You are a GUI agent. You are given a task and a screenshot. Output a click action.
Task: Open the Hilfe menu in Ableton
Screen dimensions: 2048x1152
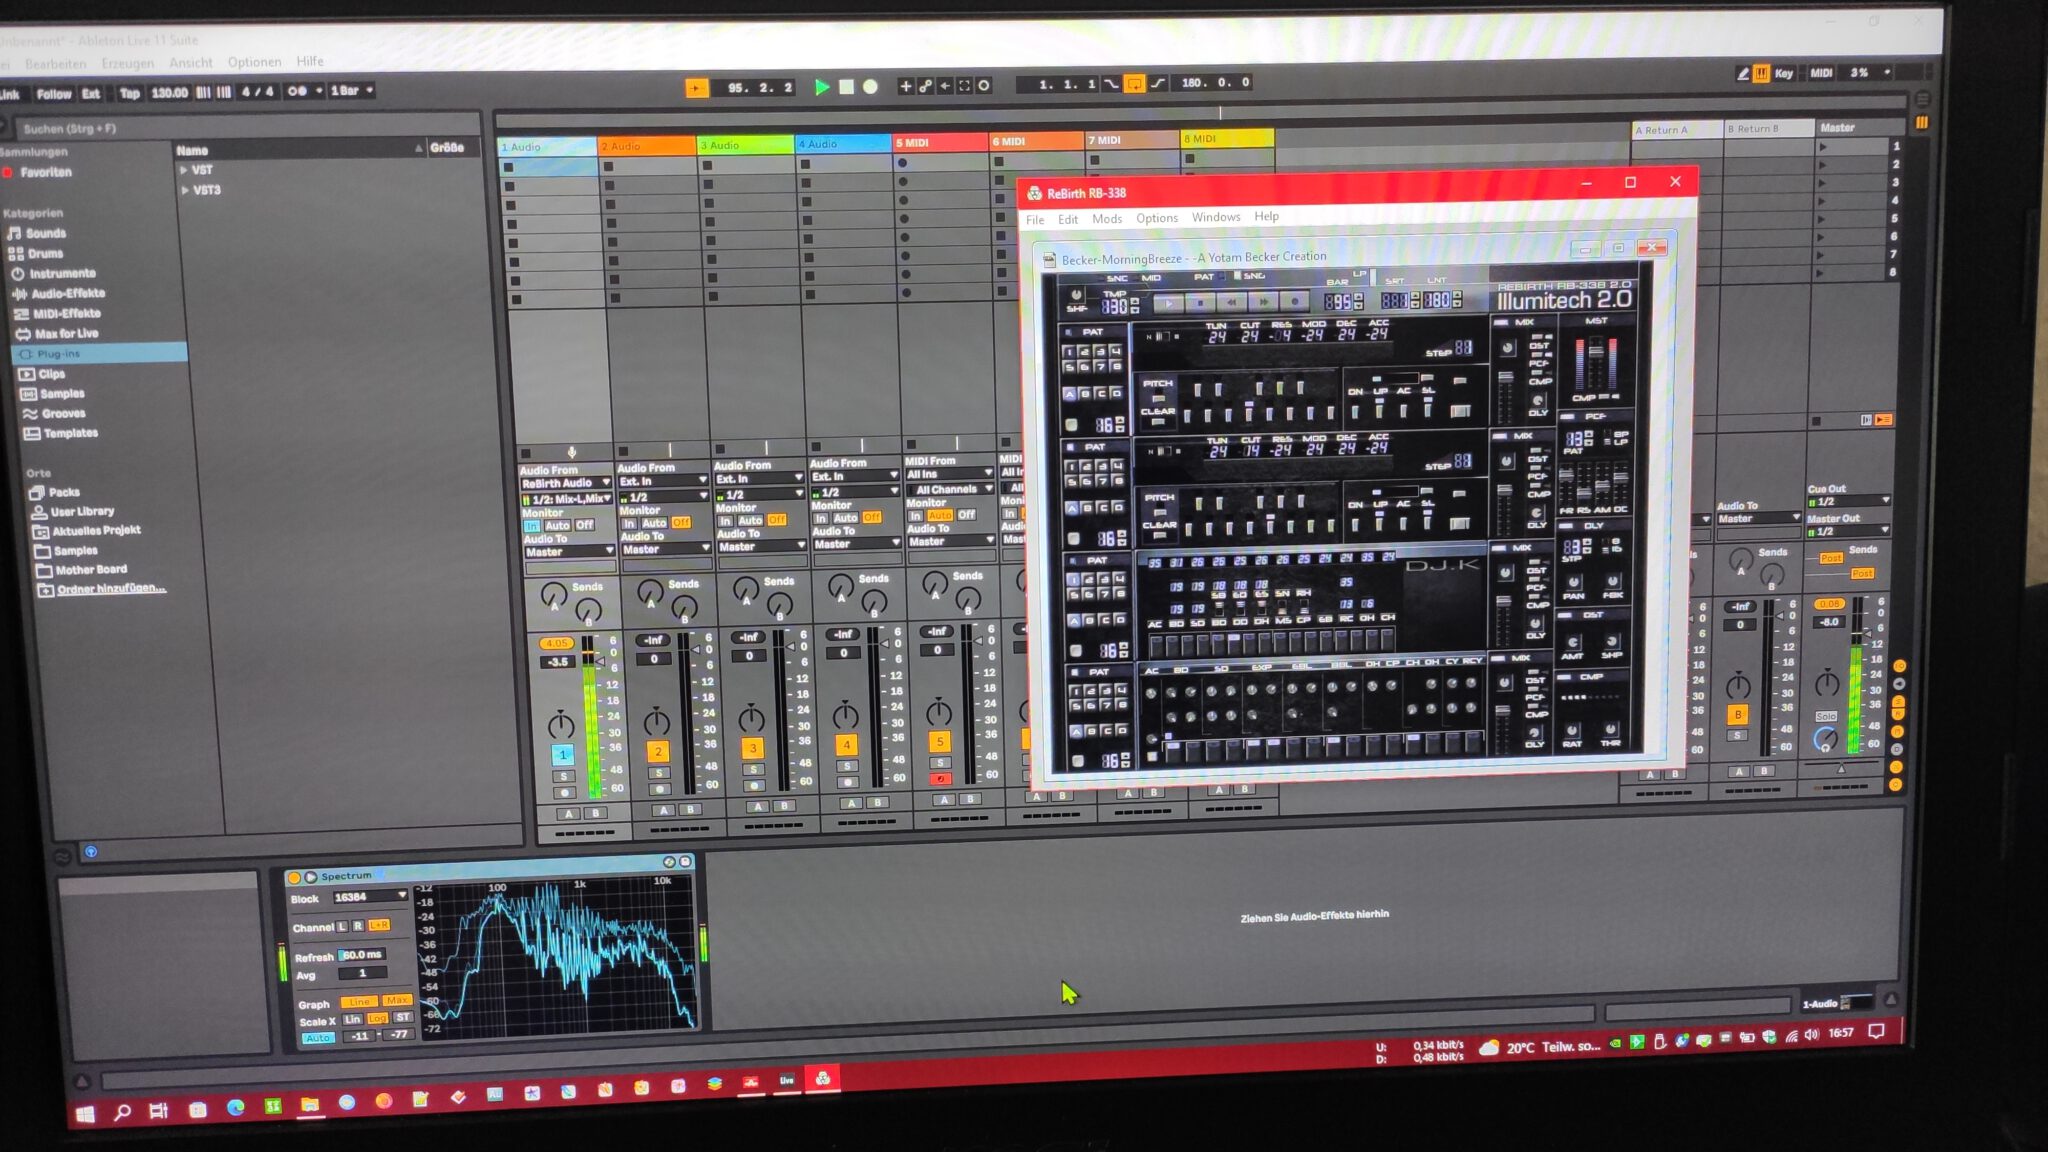pyautogui.click(x=310, y=62)
